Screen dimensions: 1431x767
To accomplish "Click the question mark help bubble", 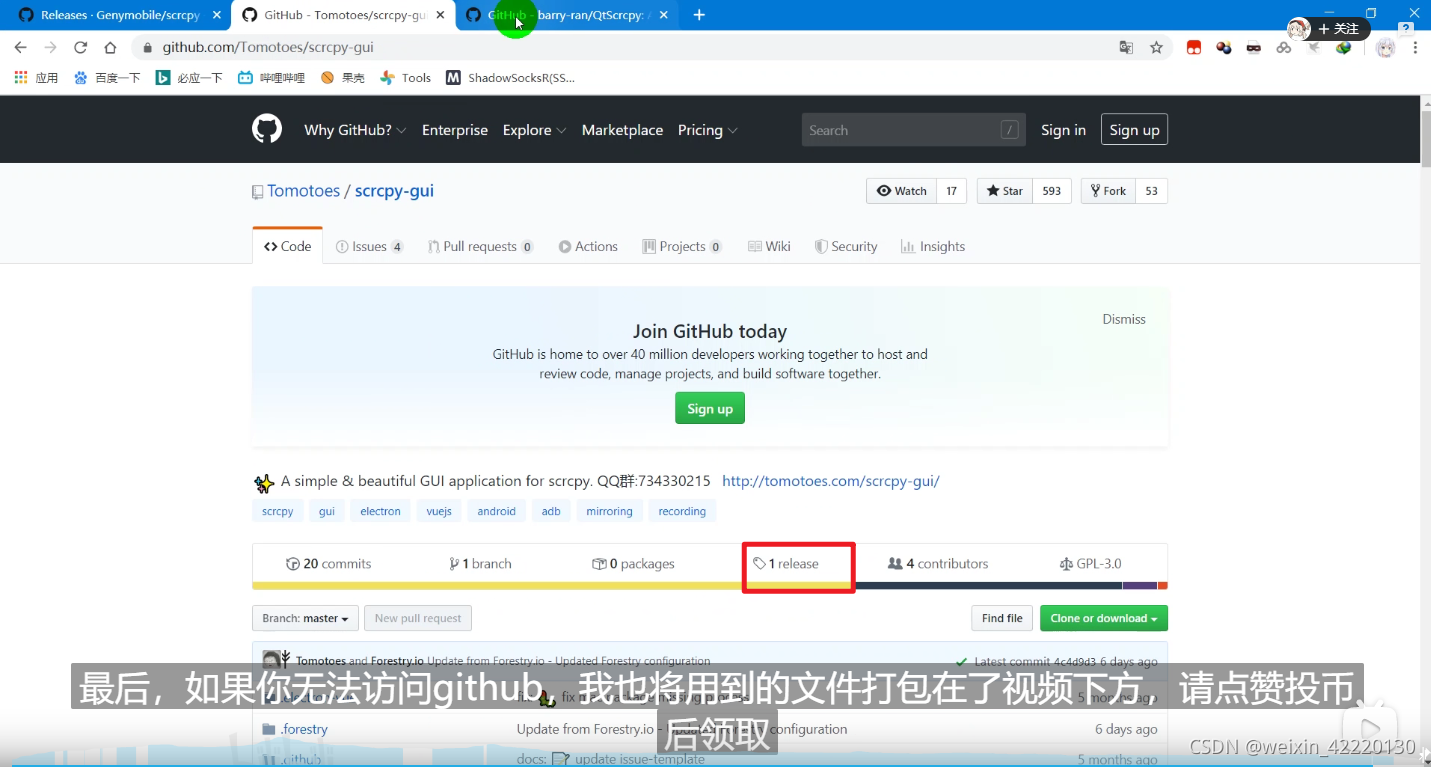I will pyautogui.click(x=1406, y=28).
